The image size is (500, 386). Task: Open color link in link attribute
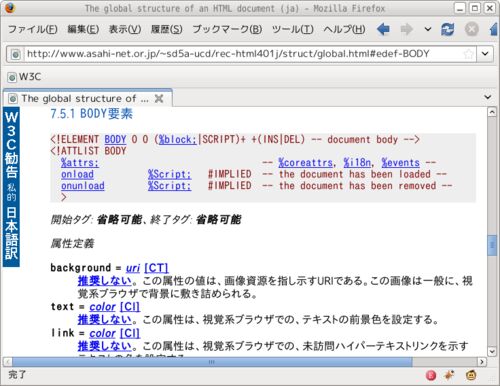(x=102, y=333)
